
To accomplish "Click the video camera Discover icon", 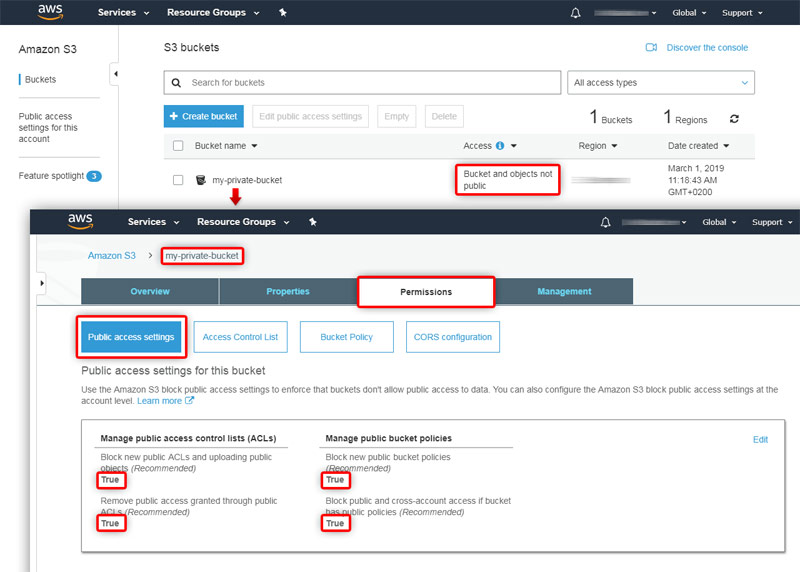I will coord(651,47).
